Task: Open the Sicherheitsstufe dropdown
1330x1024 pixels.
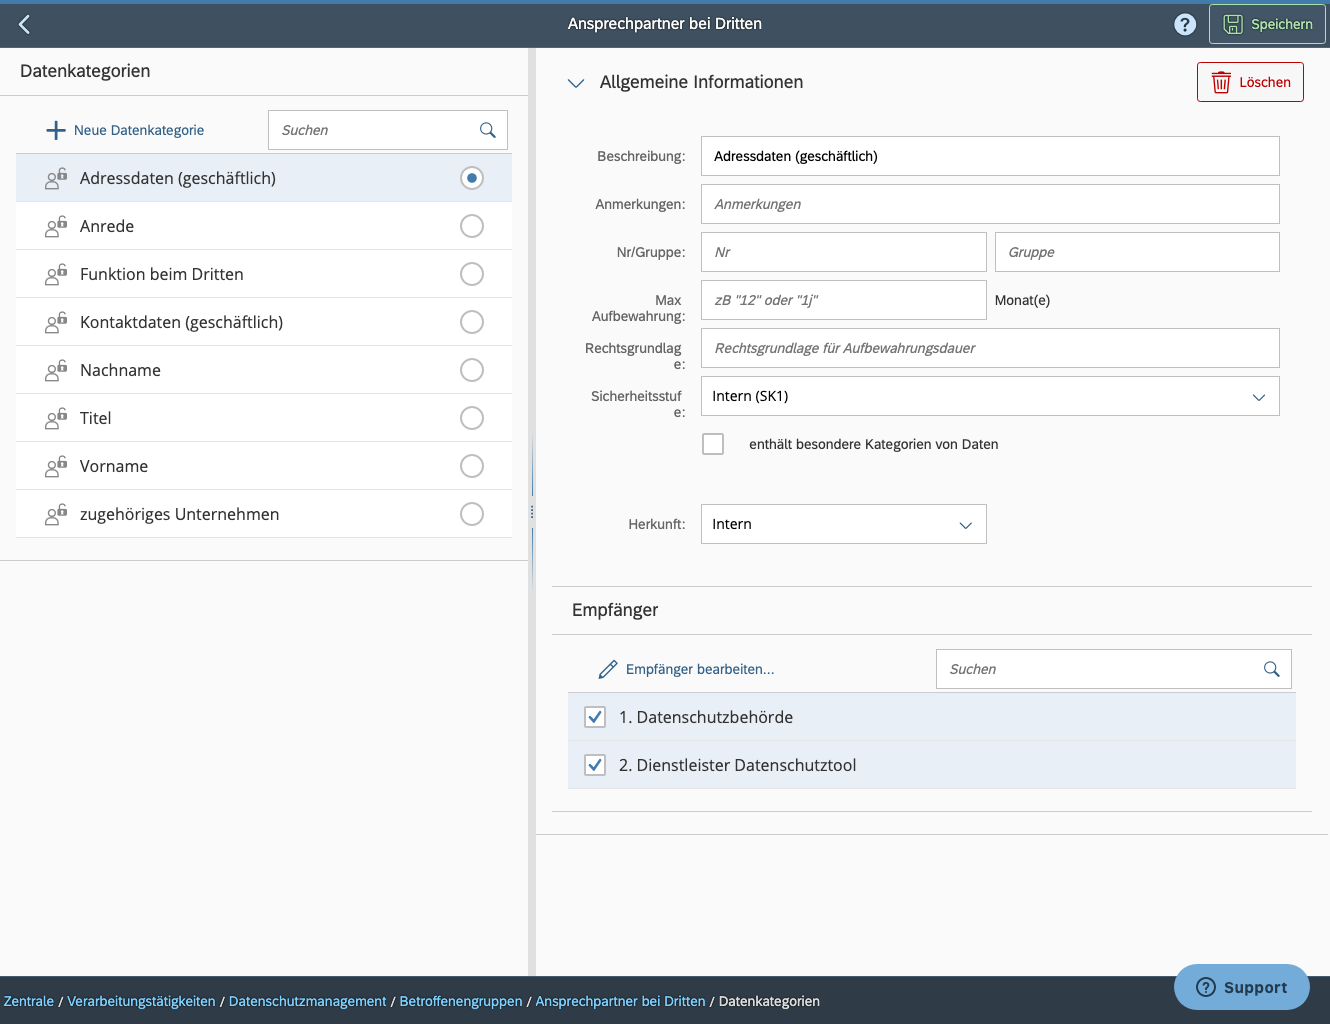Action: click(x=1259, y=396)
